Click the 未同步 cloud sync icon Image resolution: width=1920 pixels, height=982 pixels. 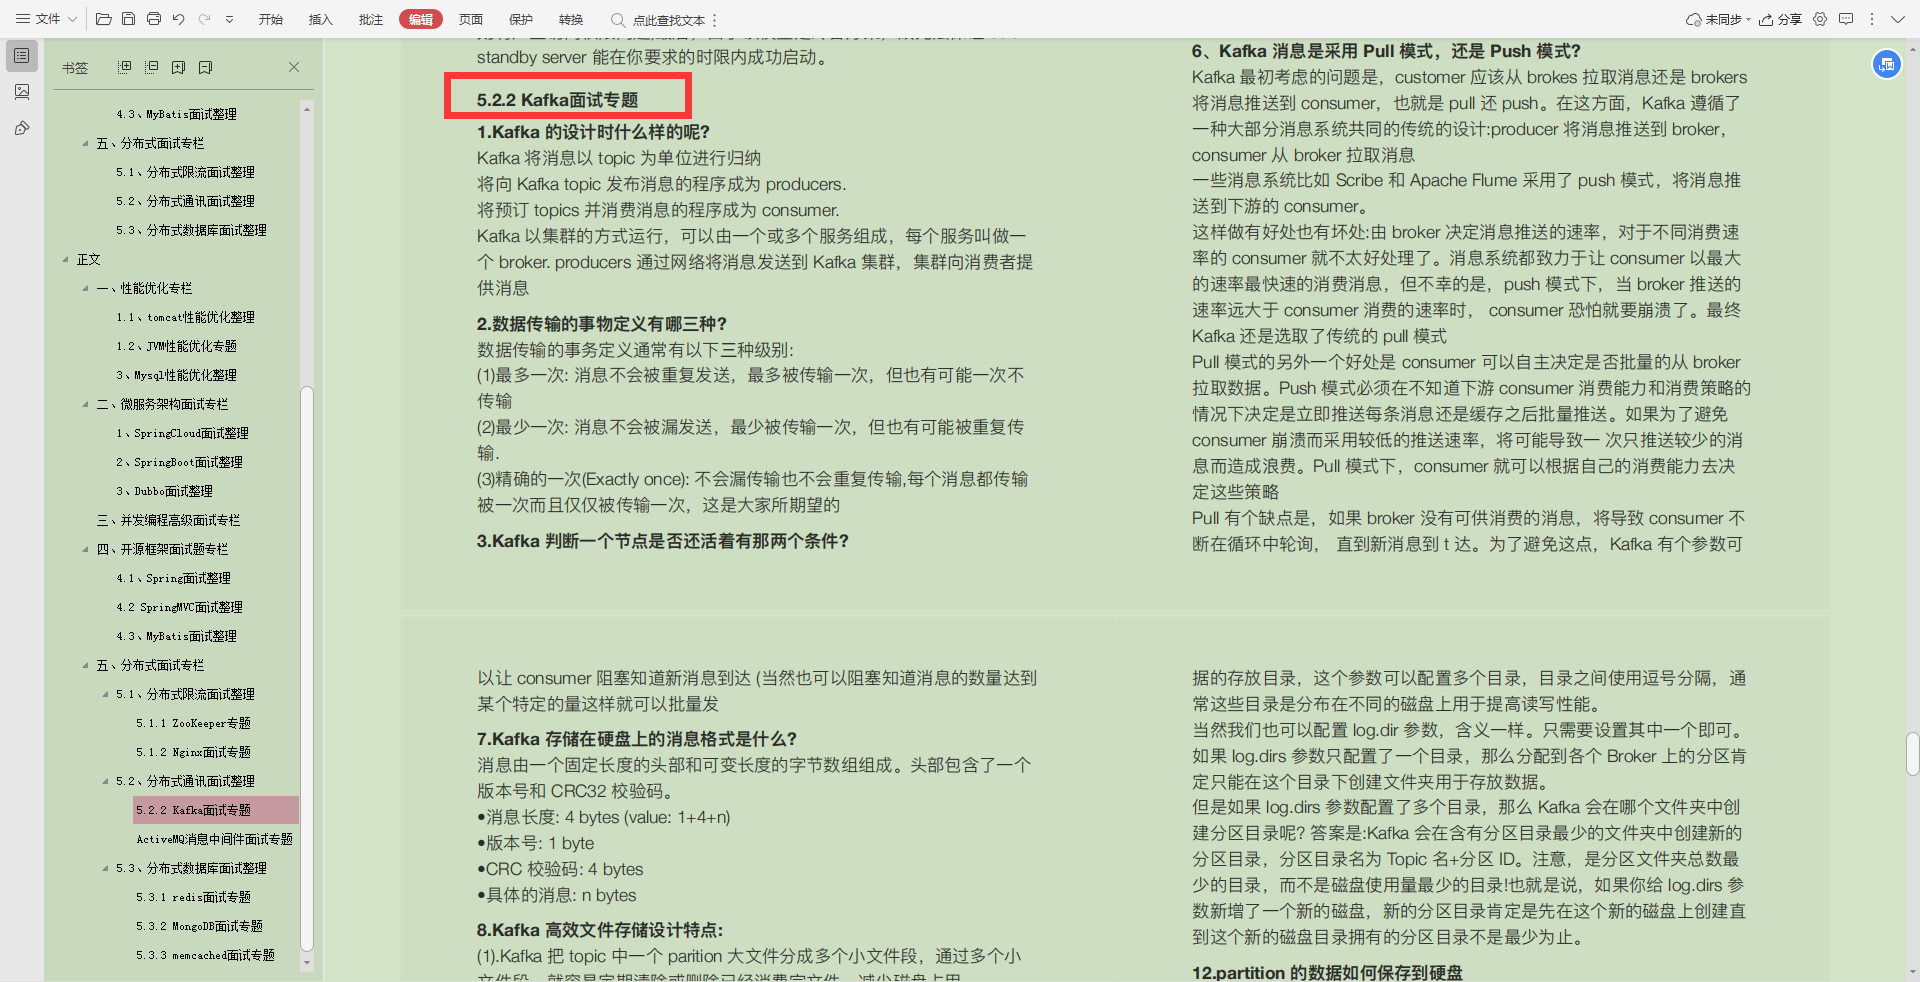1694,19
